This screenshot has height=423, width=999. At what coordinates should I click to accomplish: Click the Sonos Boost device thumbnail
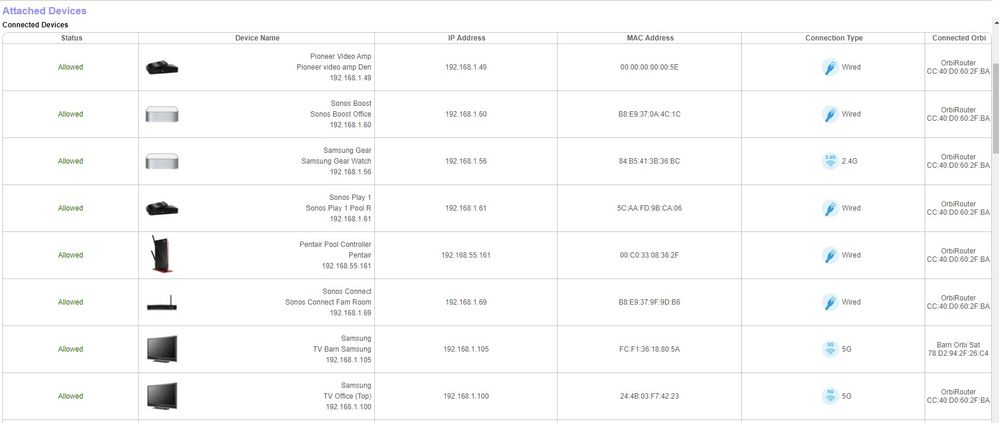tap(161, 114)
